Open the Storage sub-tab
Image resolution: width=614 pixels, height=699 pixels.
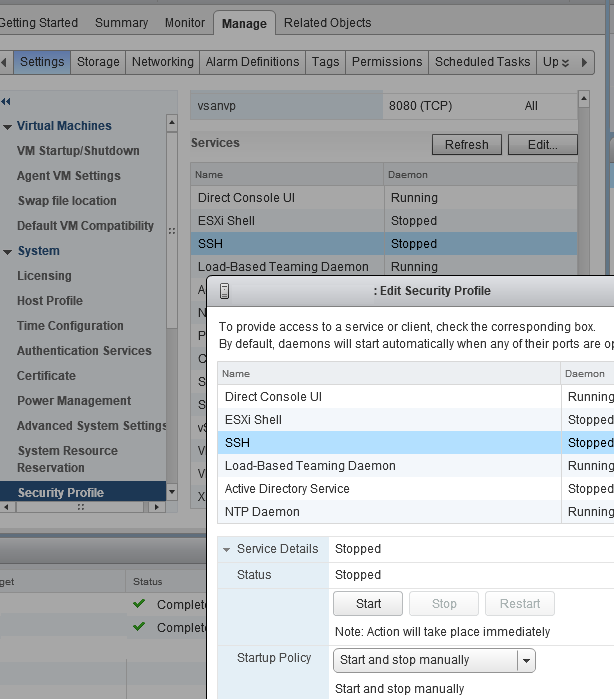coord(98,62)
